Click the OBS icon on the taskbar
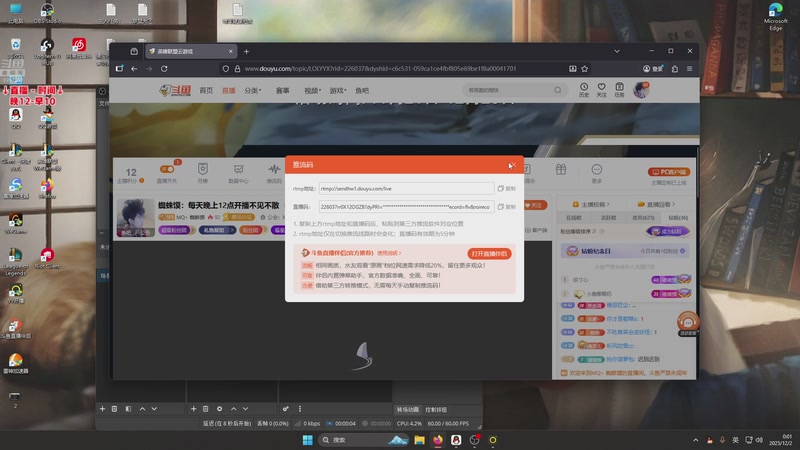The height and width of the screenshot is (450, 800). (474, 440)
